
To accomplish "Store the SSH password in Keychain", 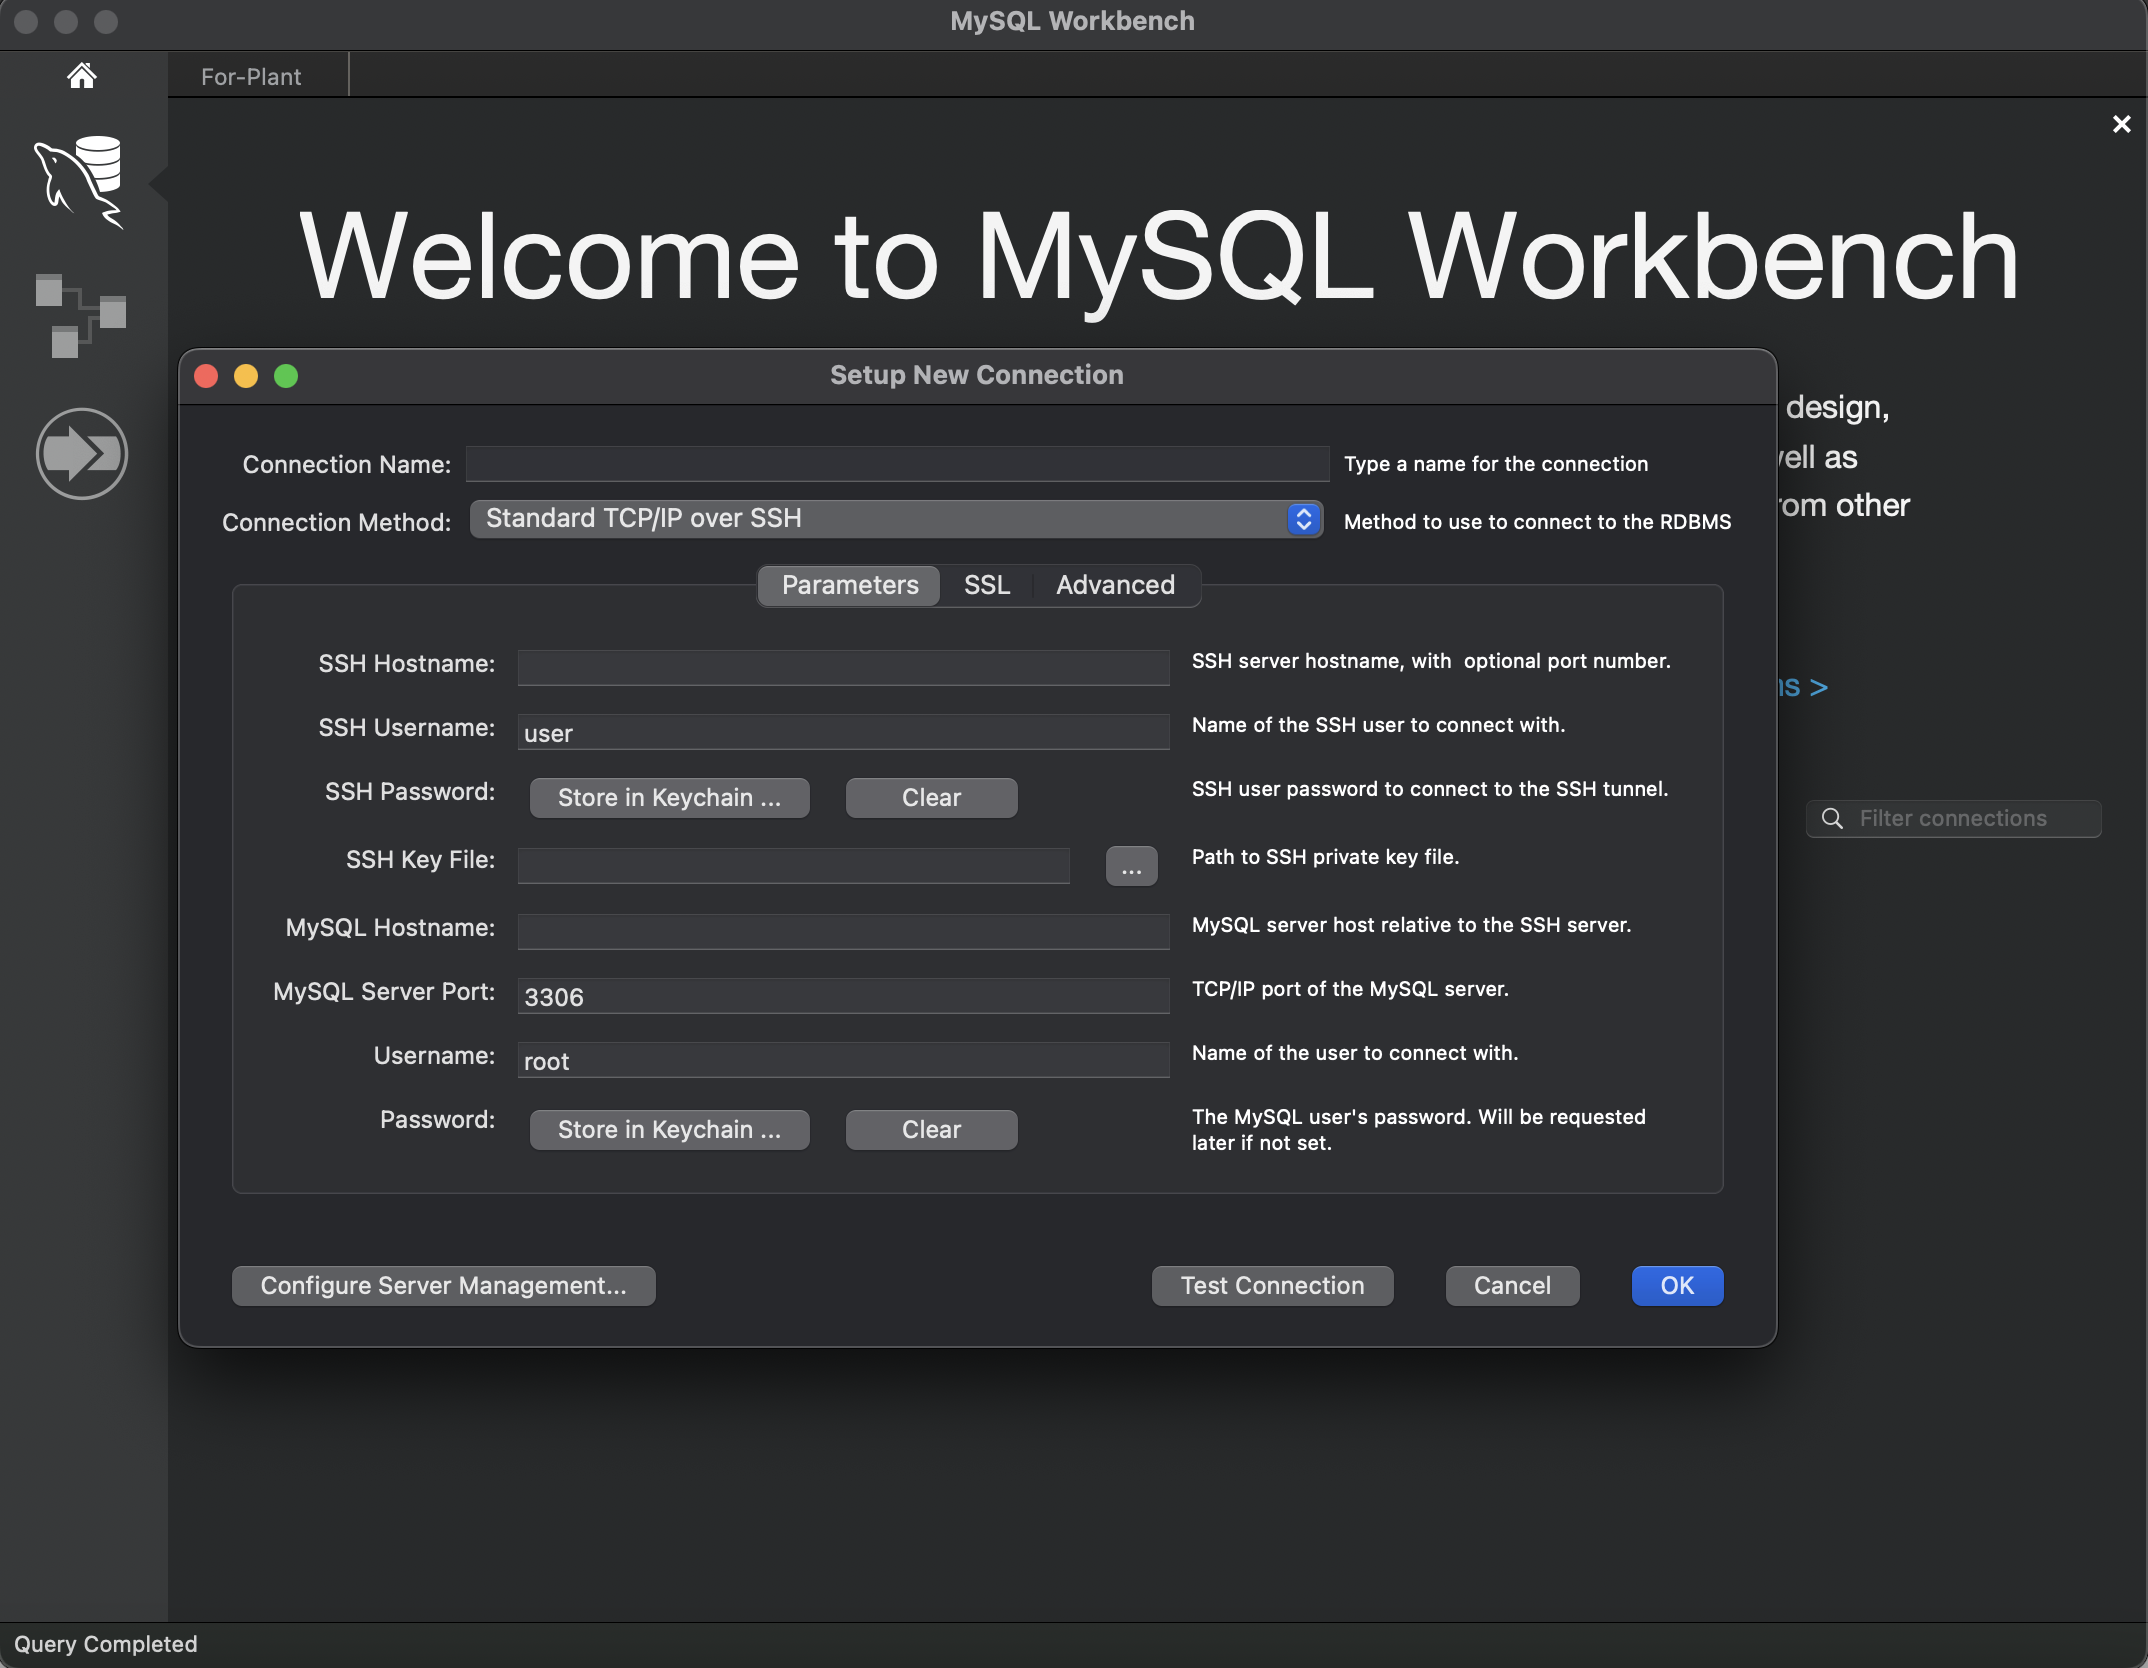I will pyautogui.click(x=669, y=798).
